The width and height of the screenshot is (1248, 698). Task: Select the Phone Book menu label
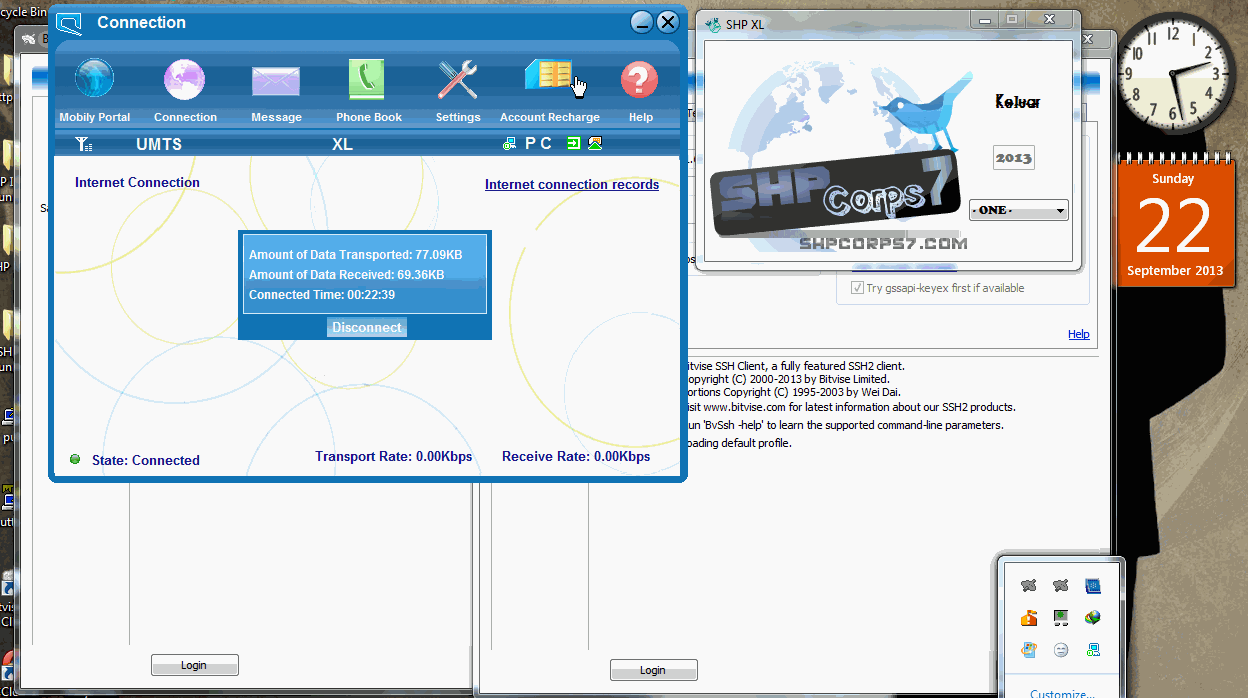coord(368,117)
